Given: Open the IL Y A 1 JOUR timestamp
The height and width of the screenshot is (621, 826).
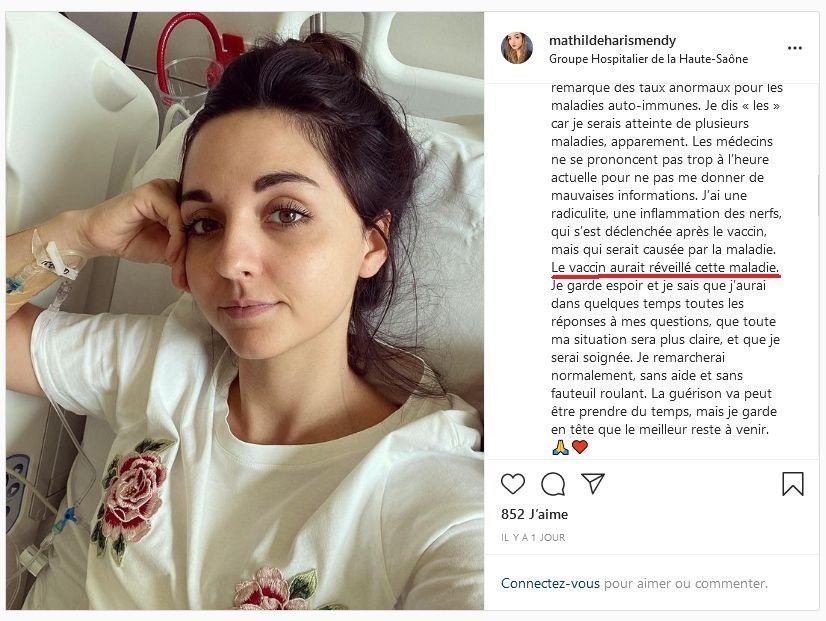Looking at the screenshot, I should (x=533, y=537).
